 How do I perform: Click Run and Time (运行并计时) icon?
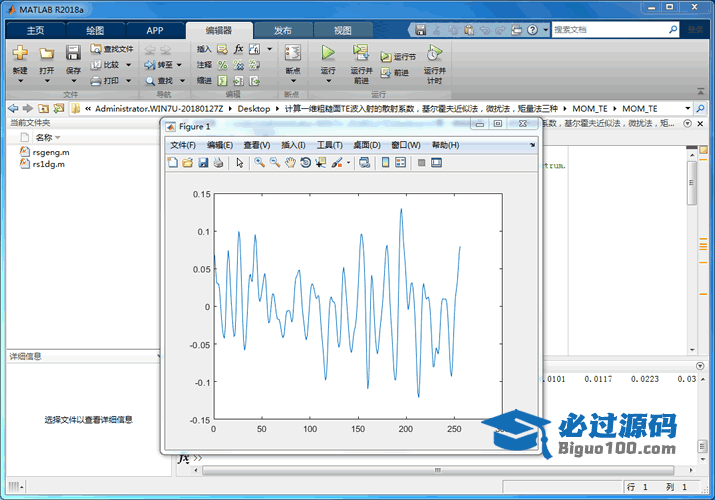tap(435, 53)
